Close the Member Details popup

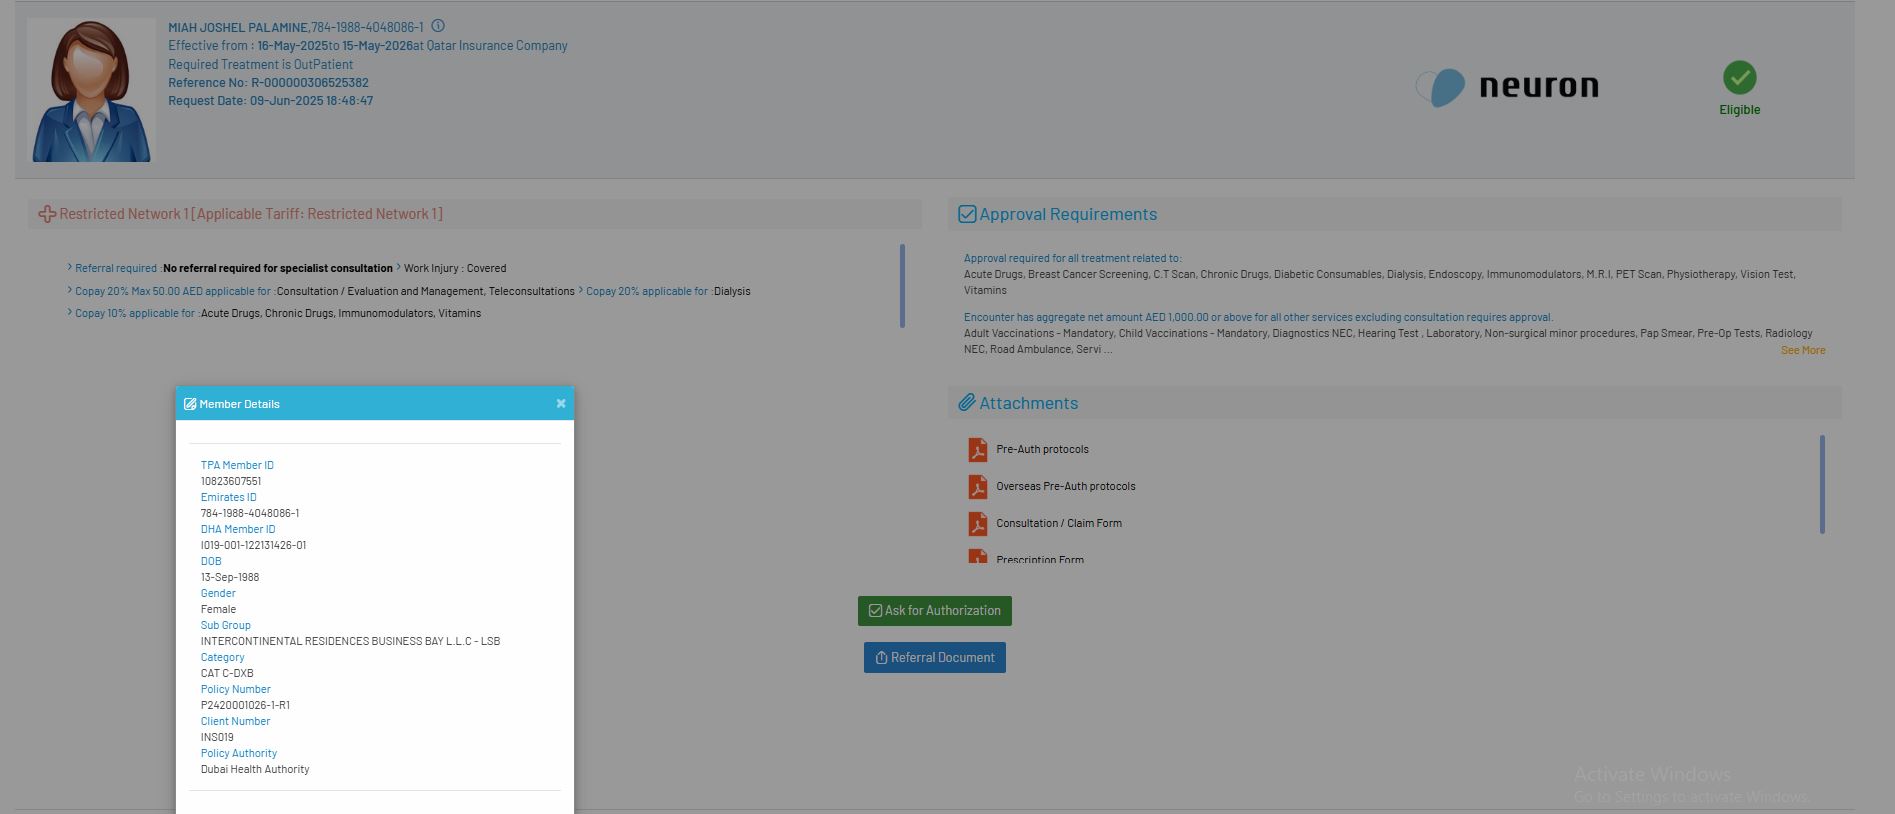pos(561,403)
